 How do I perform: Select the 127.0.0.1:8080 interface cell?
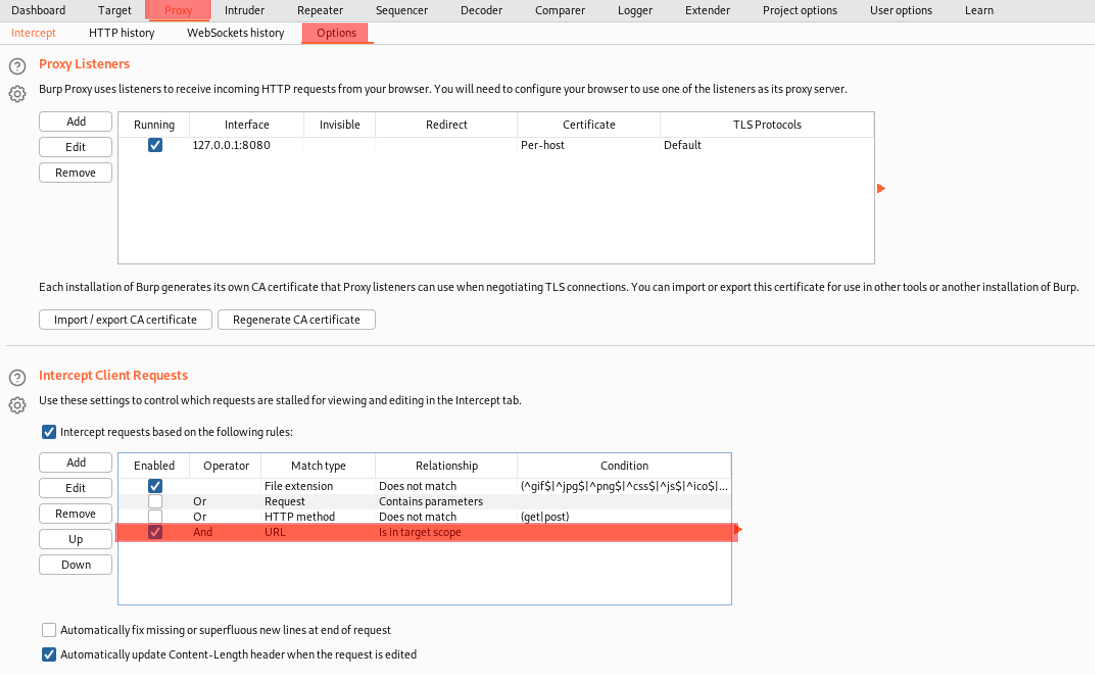pos(247,145)
